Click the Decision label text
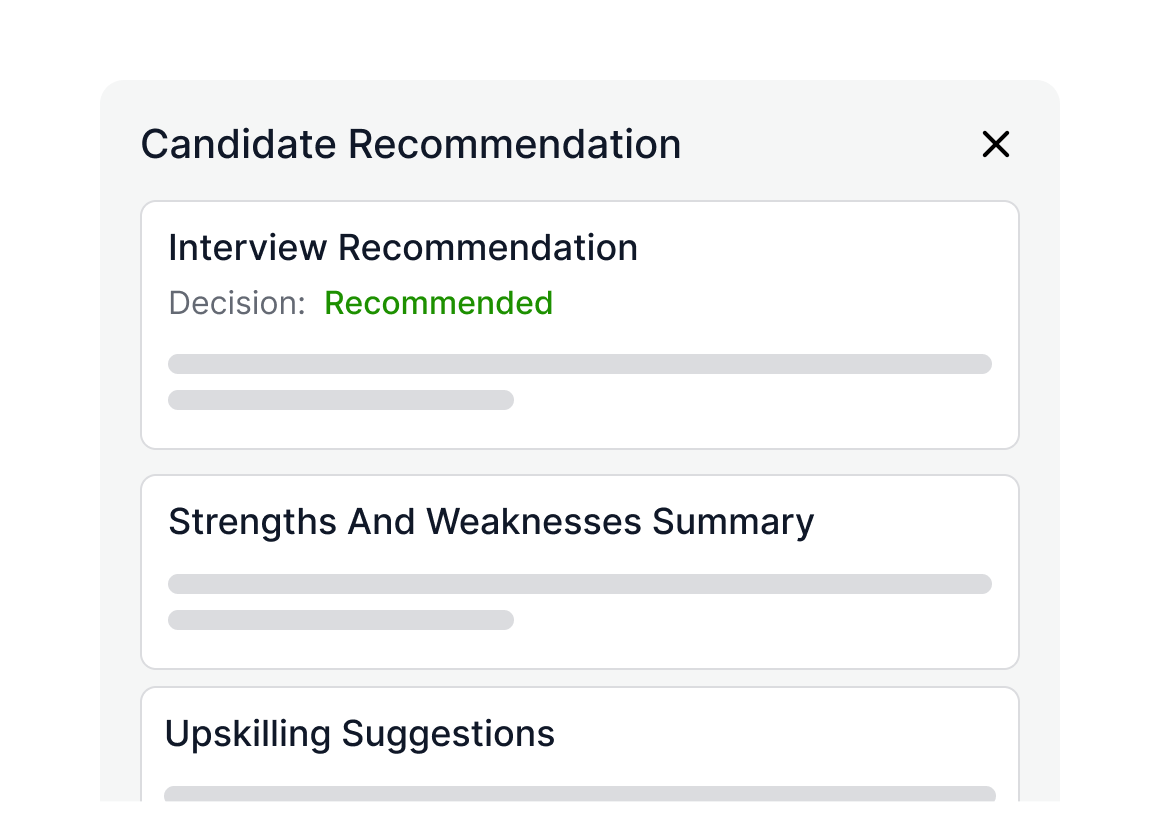 pos(236,303)
